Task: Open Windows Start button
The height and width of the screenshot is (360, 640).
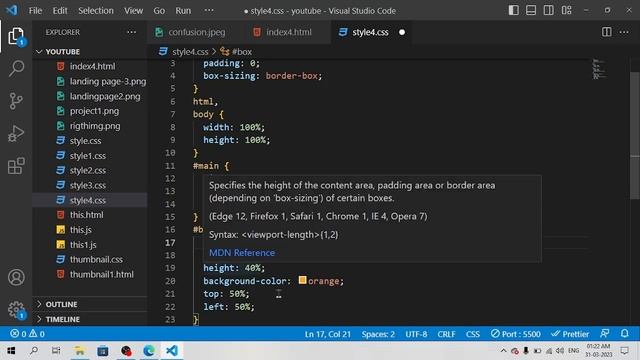Action: pos(11,351)
